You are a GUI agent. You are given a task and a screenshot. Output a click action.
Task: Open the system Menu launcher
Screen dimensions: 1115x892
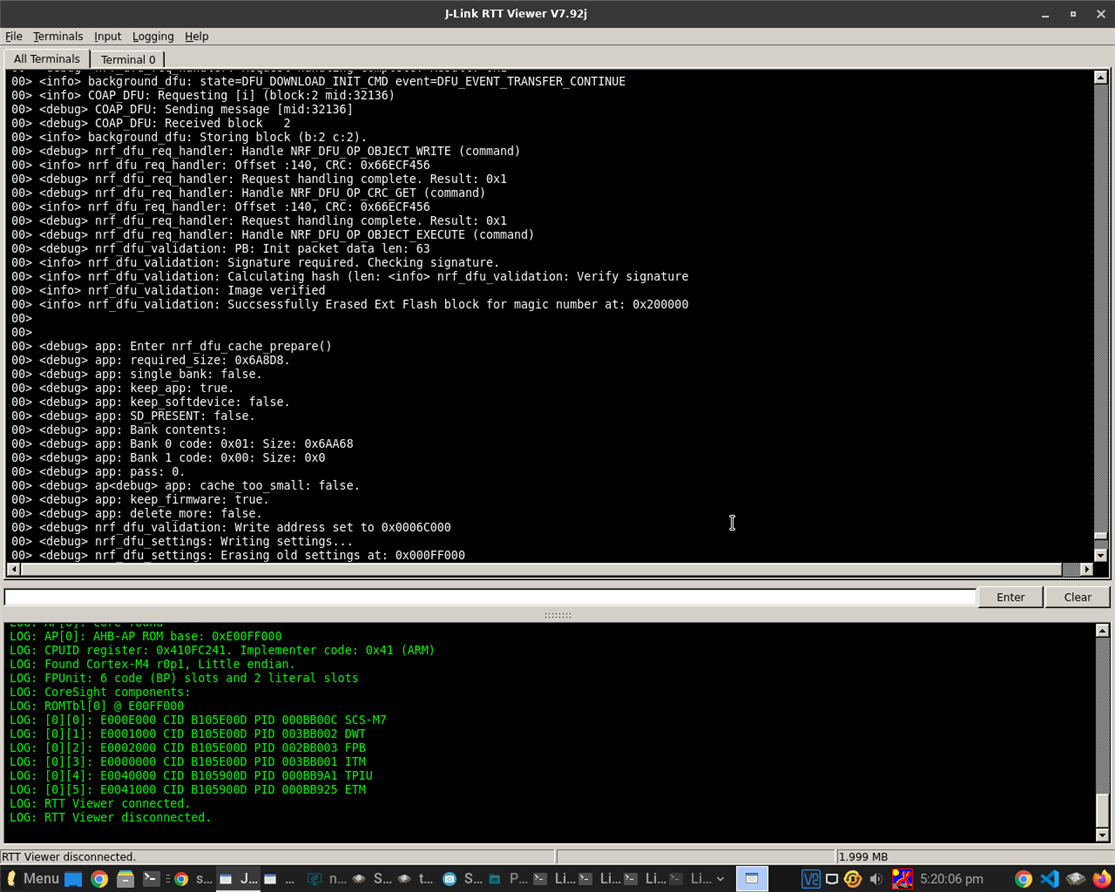(x=33, y=878)
